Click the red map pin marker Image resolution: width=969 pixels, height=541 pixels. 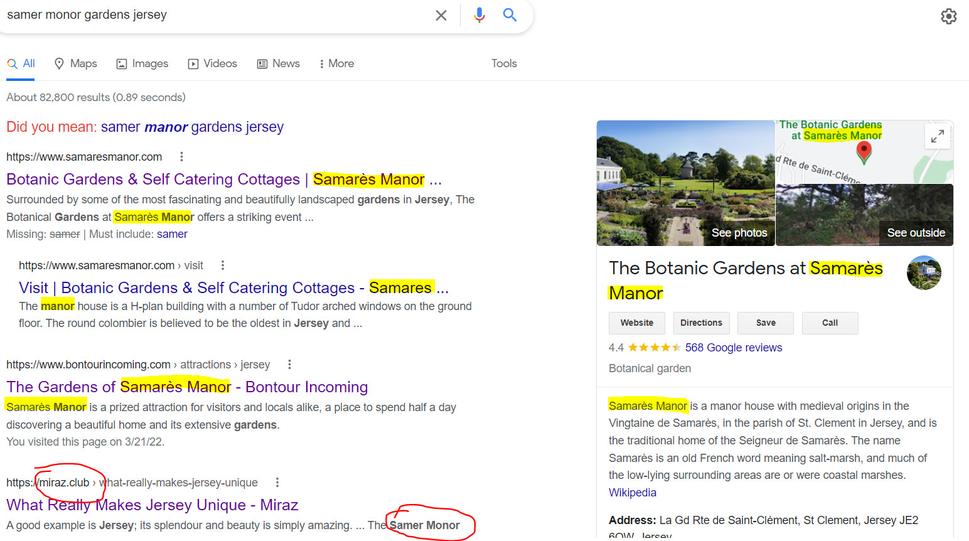click(864, 151)
